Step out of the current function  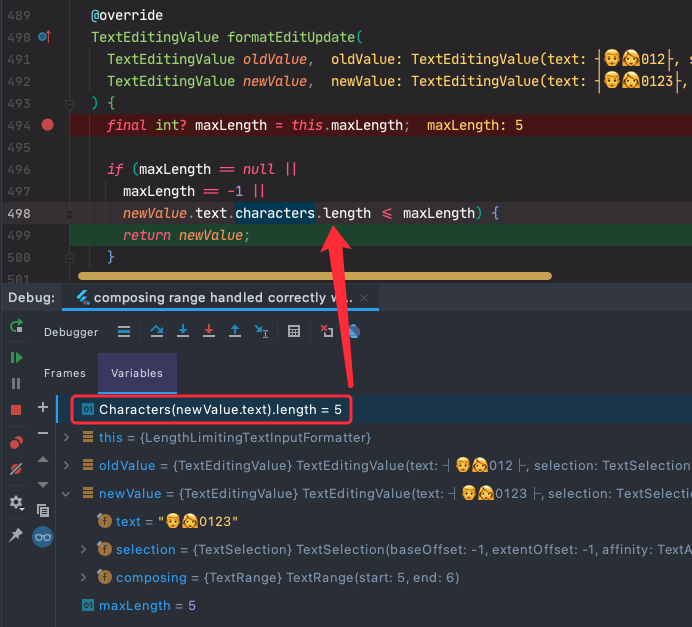pos(235,331)
